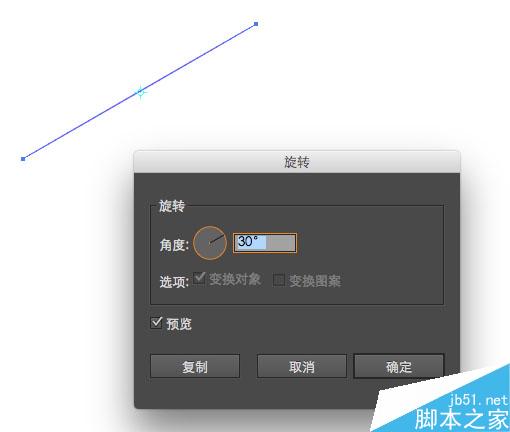
Task: Open the jb51.net watermark link
Action: (479, 400)
